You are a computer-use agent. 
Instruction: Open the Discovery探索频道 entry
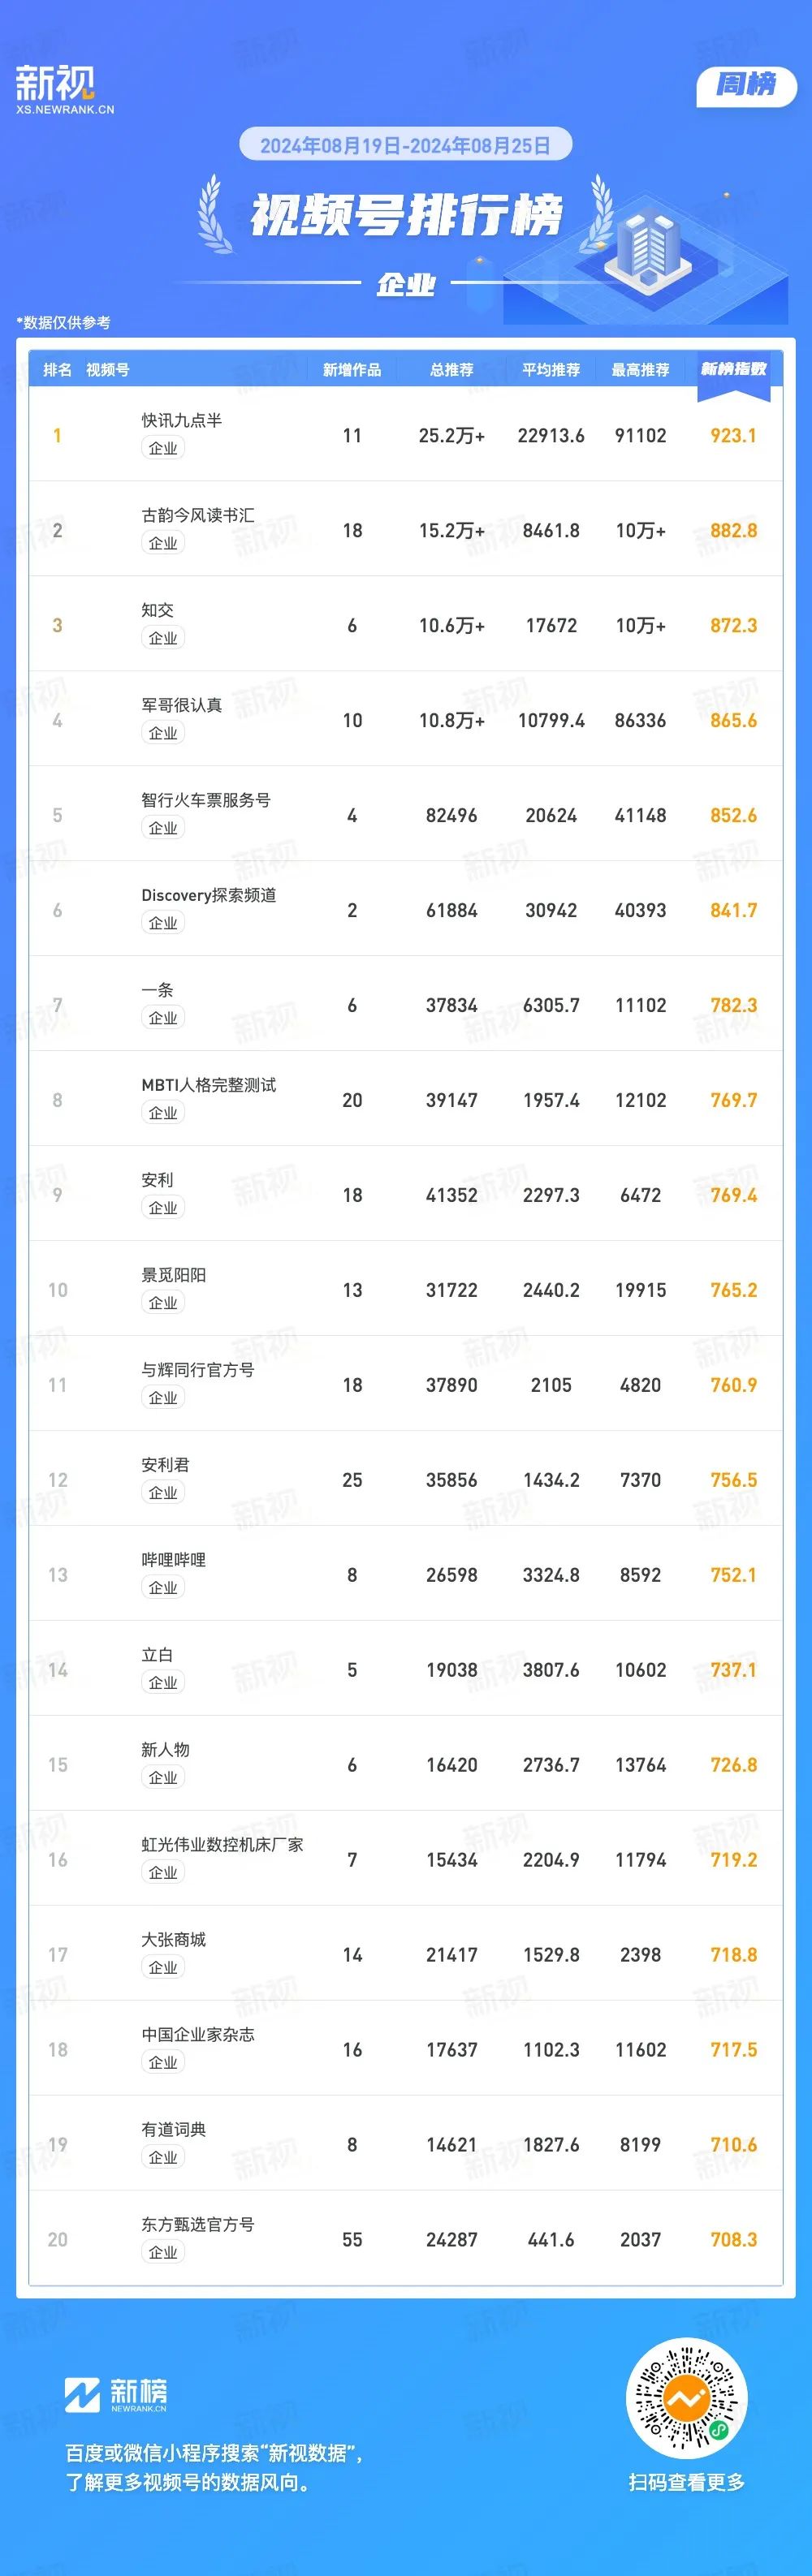(208, 895)
